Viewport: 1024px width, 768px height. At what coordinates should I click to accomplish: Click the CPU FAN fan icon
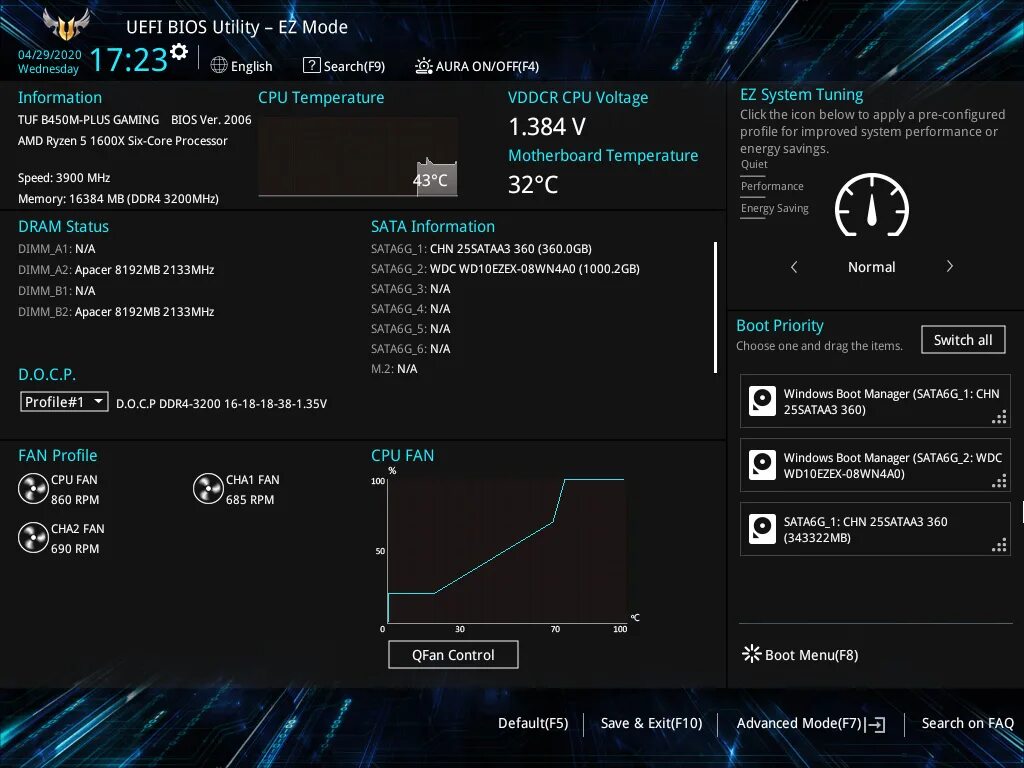pos(33,488)
